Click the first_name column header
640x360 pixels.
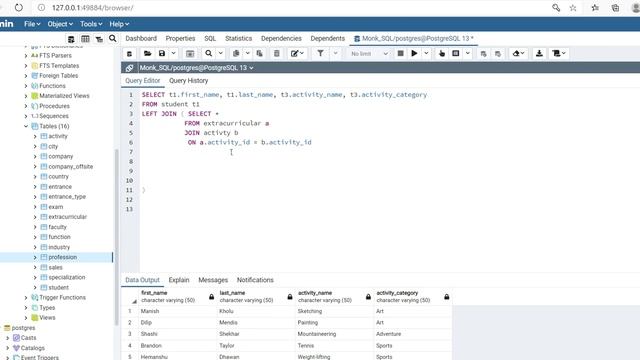[x=177, y=296]
